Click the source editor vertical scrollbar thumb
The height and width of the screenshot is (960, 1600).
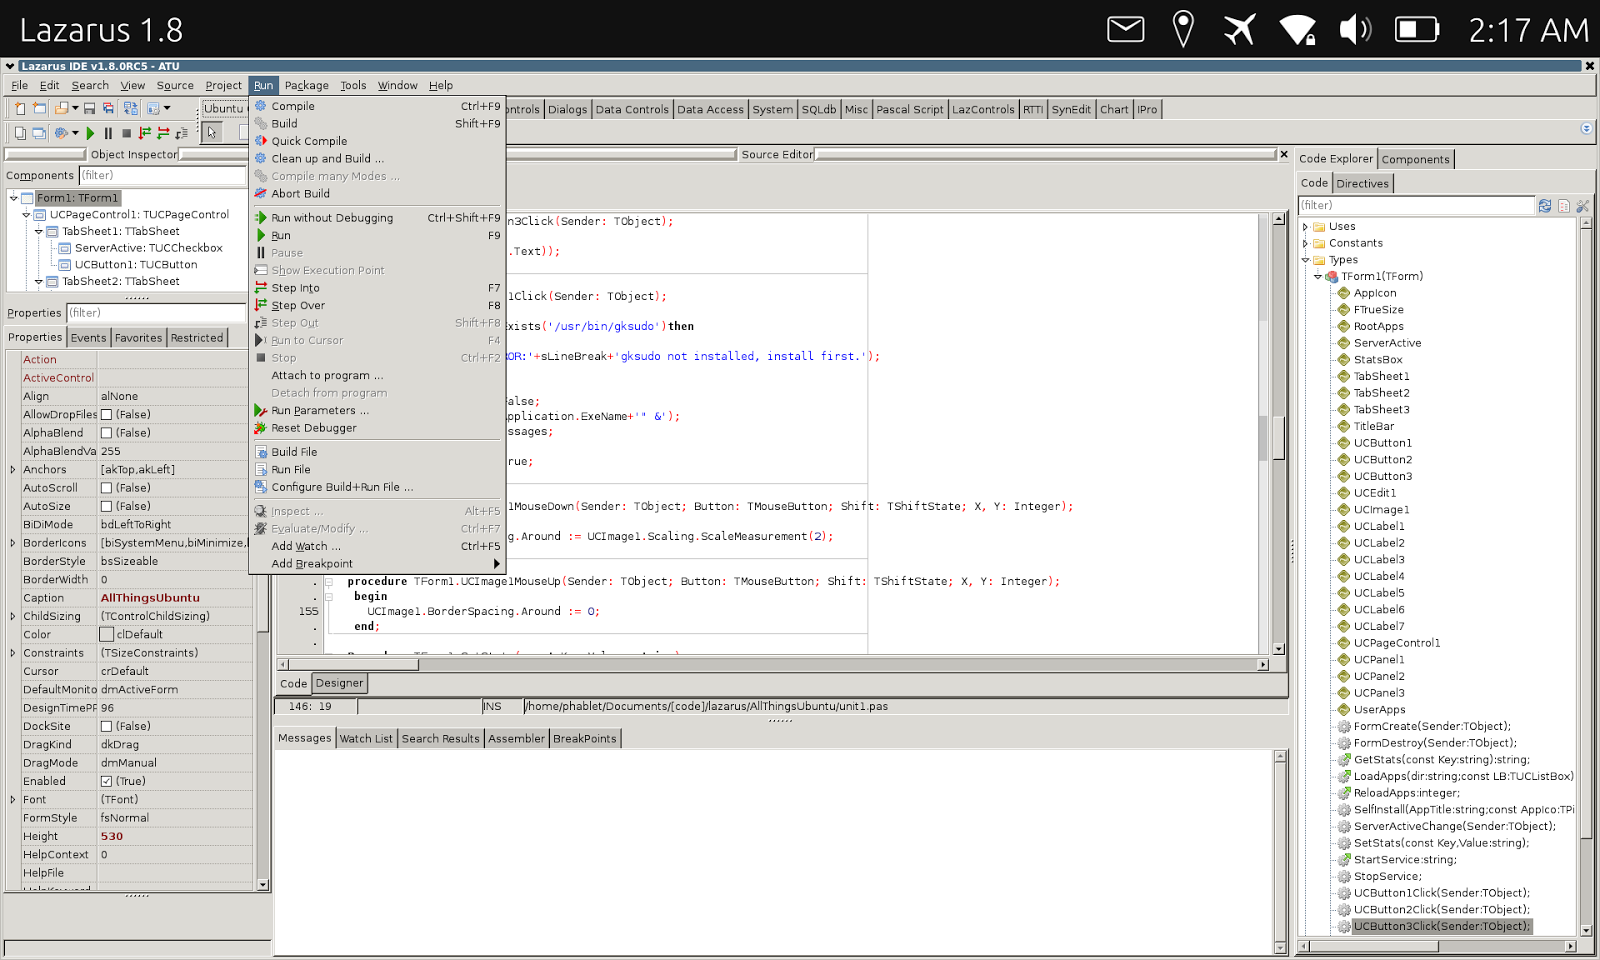click(x=1278, y=437)
